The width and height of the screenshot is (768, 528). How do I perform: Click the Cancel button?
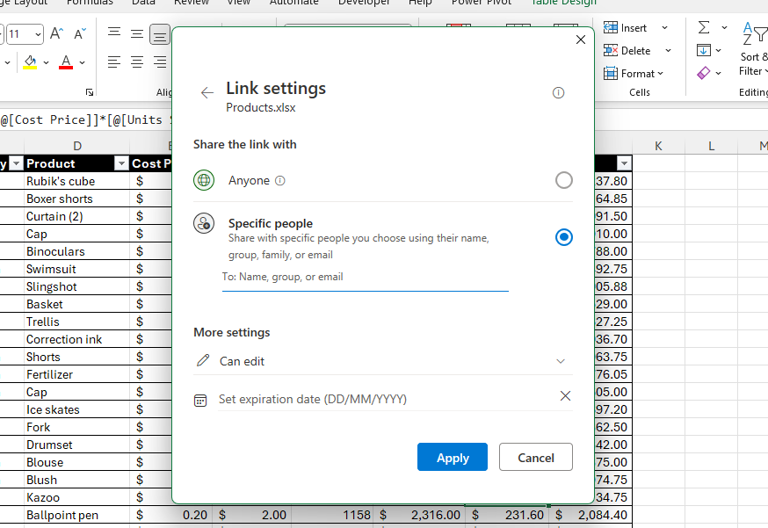tap(536, 457)
